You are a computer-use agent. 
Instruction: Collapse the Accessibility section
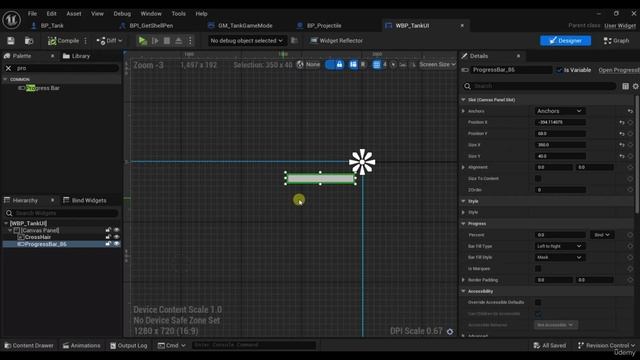tap(463, 291)
